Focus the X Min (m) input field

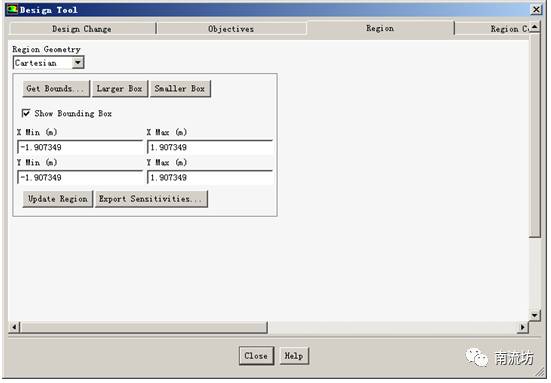[80, 147]
